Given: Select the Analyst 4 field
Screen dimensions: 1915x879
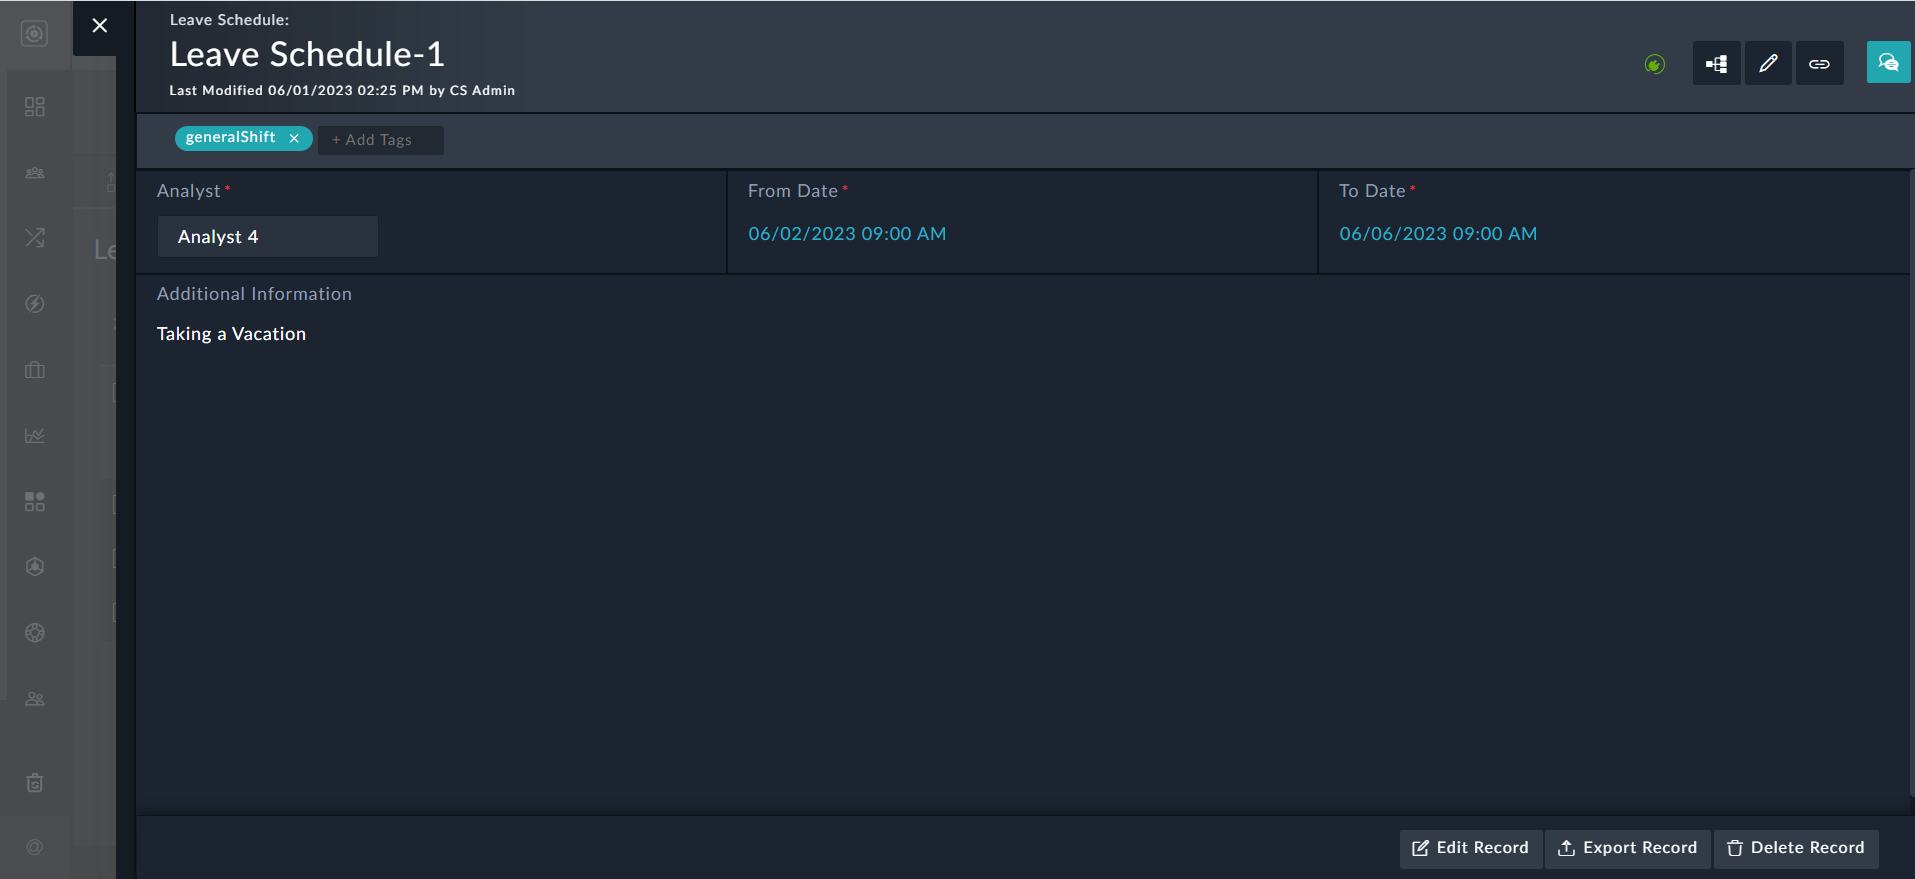Looking at the screenshot, I should 267,237.
